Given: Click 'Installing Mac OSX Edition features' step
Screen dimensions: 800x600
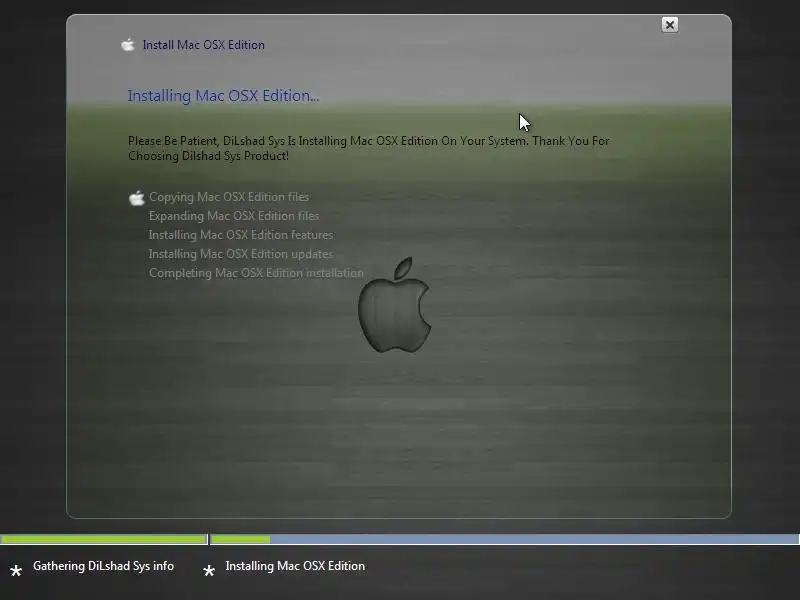Looking at the screenshot, I should click(241, 235).
